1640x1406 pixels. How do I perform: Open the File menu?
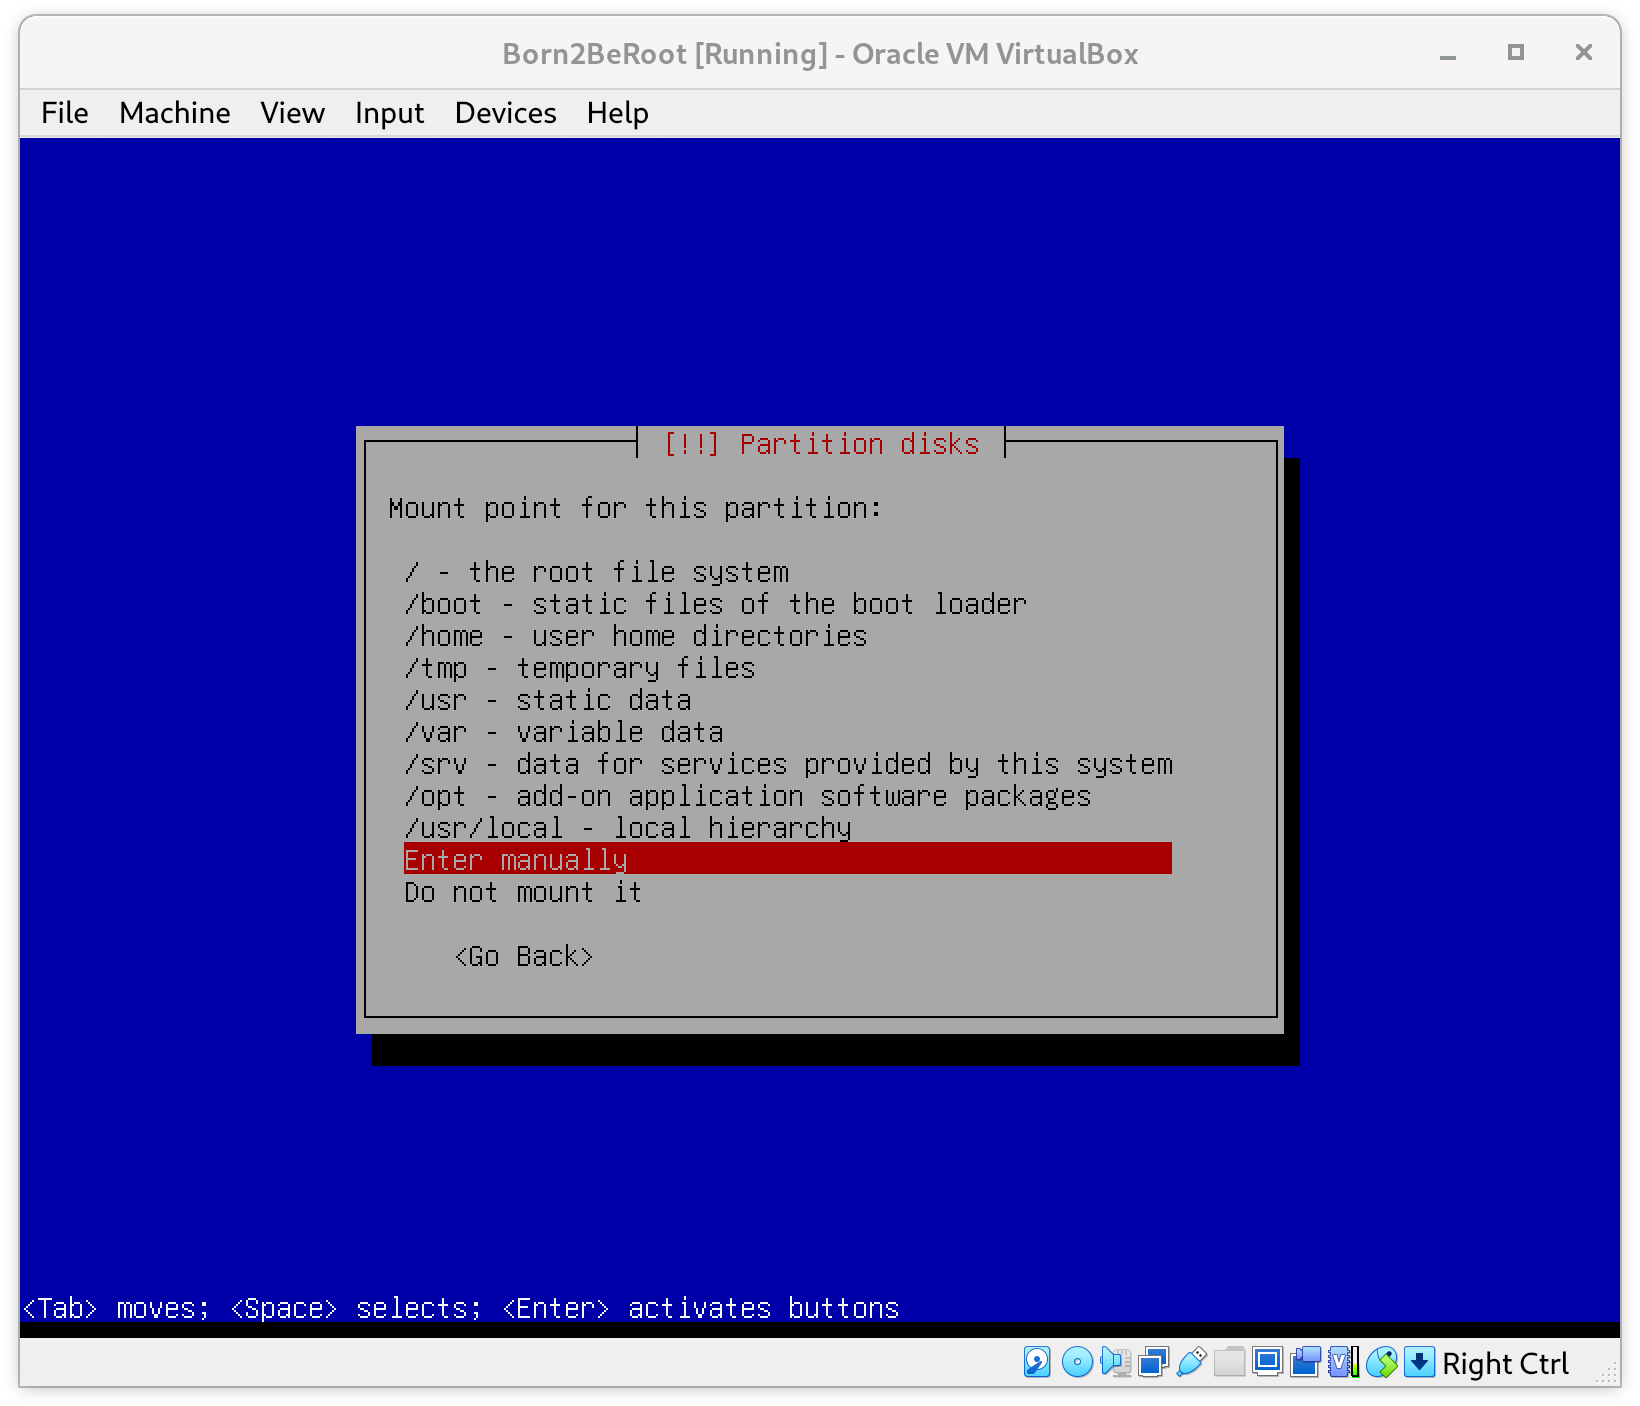(x=65, y=113)
